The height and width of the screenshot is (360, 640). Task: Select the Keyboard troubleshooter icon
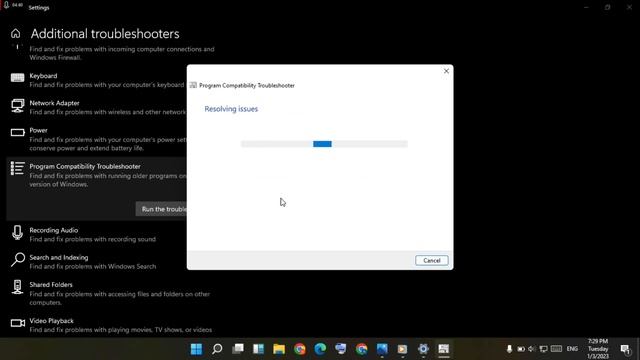point(17,78)
